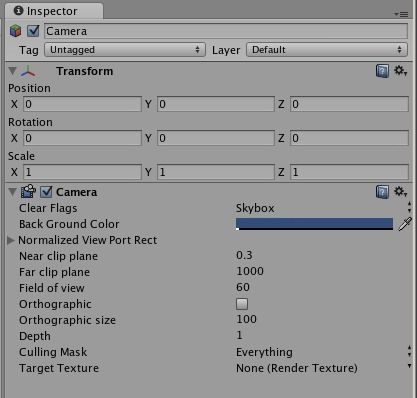The image size is (417, 398).
Task: Click the Transform component title
Action: coord(84,71)
